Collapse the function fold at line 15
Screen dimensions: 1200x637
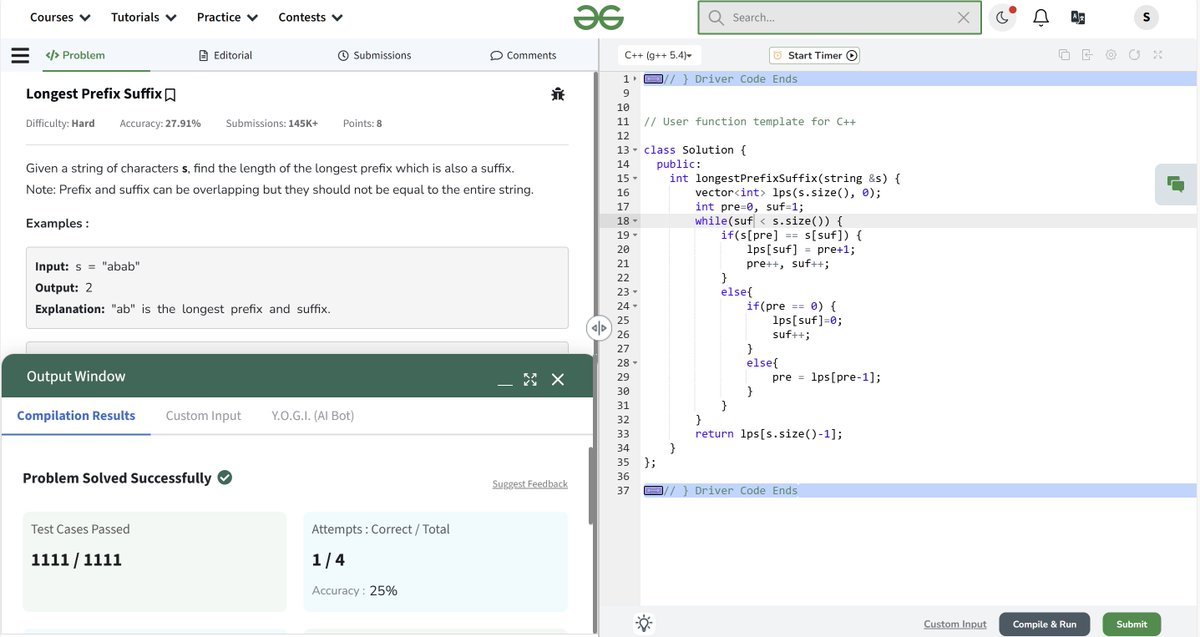[x=635, y=178]
